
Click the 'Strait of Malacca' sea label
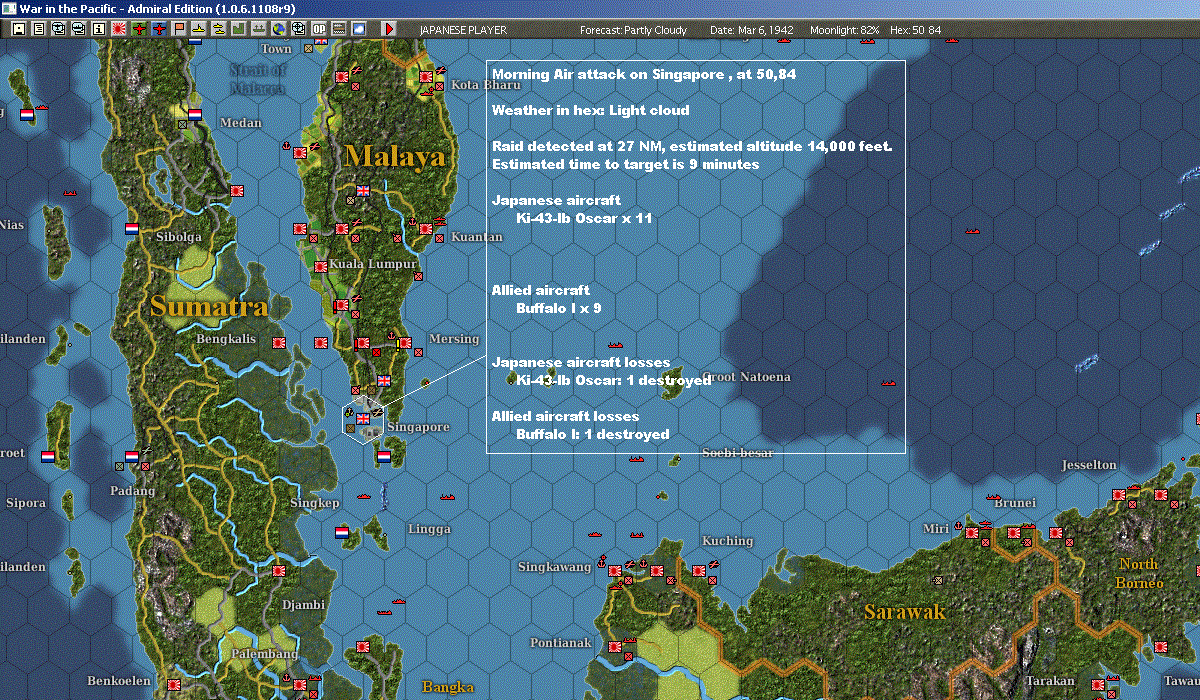tap(258, 79)
